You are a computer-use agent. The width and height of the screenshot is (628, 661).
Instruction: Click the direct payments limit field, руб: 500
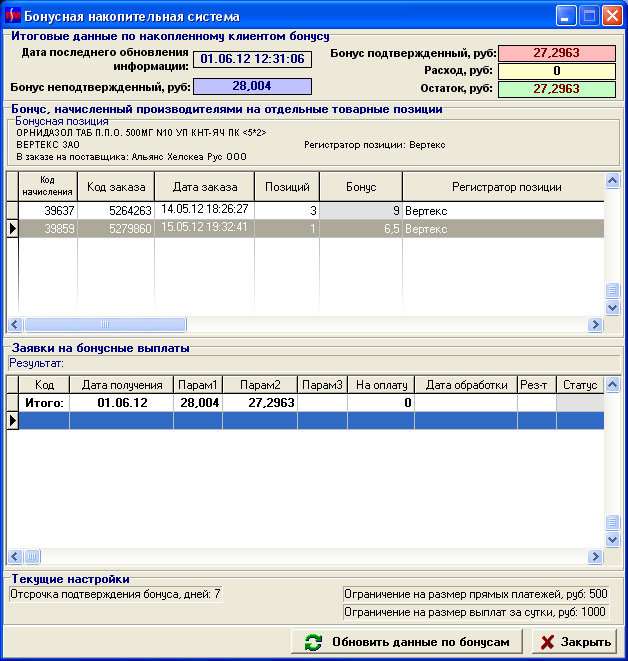pos(476,594)
